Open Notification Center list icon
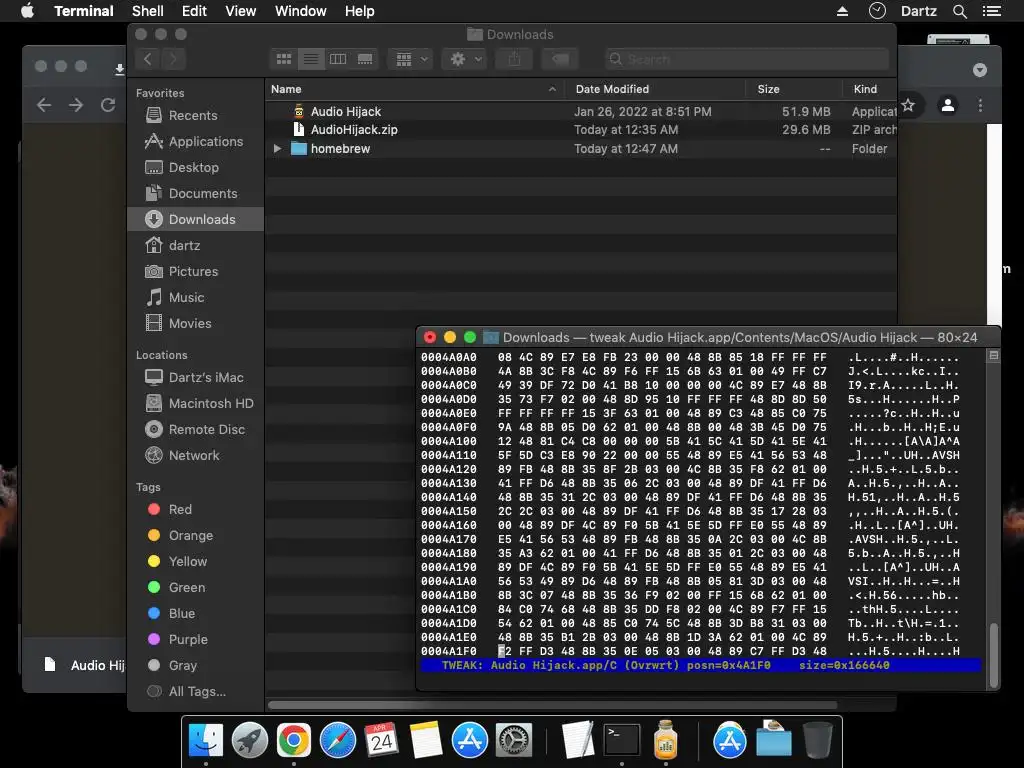 click(x=991, y=11)
